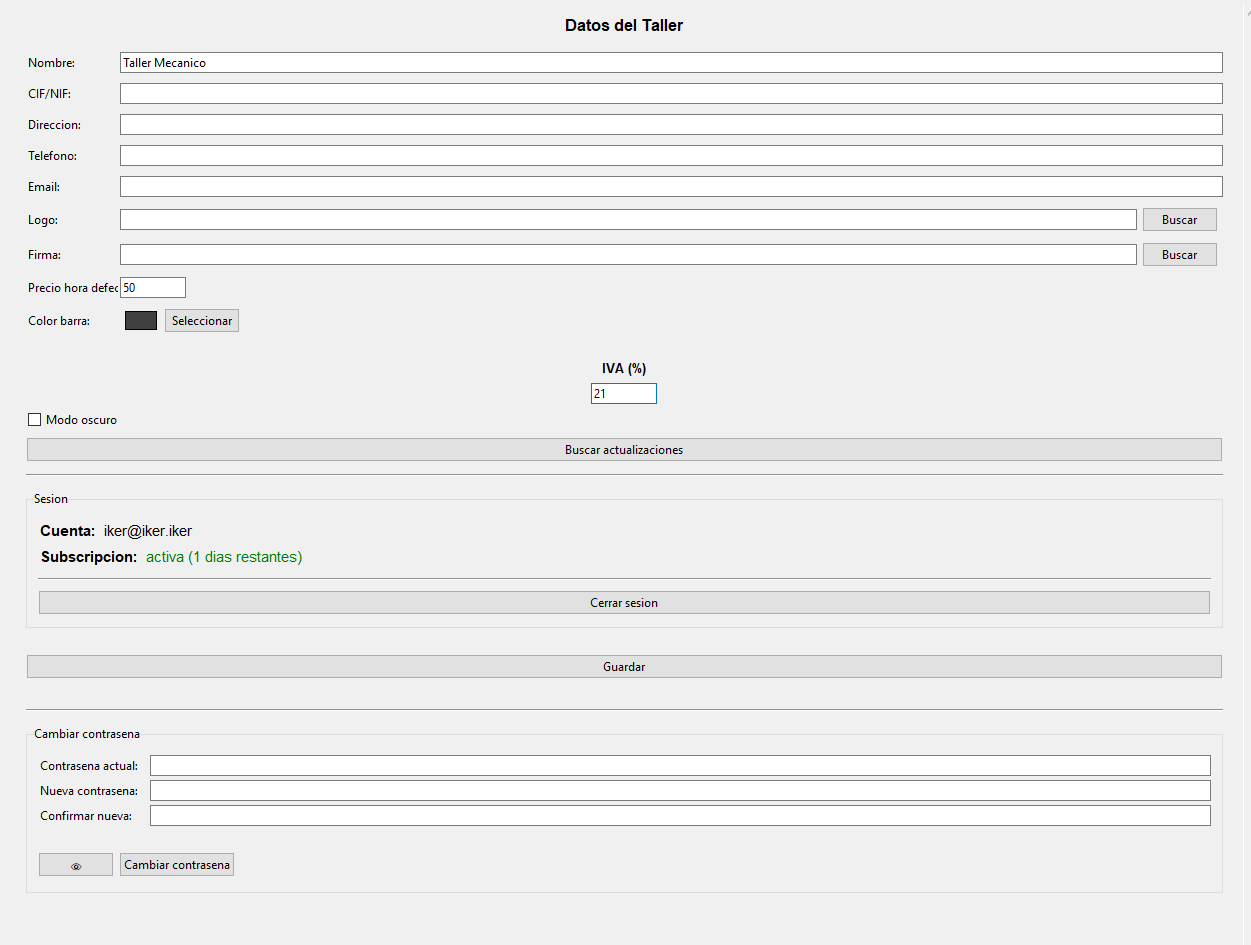Click into the Telefono input field
This screenshot has height=945, width=1251.
click(671, 156)
